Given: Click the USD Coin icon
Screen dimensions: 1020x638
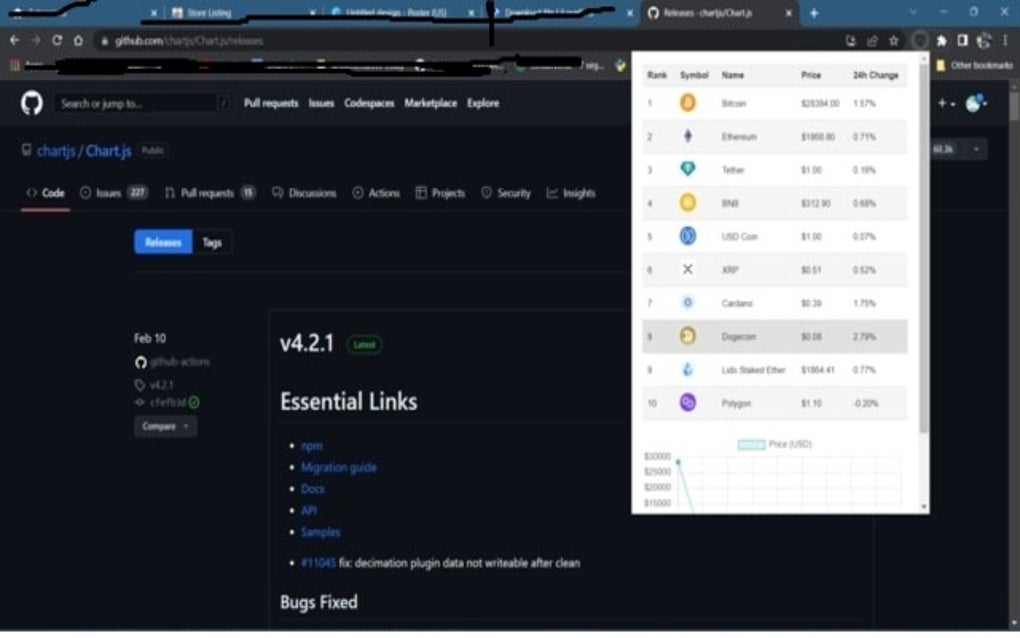Looking at the screenshot, I should [x=688, y=236].
